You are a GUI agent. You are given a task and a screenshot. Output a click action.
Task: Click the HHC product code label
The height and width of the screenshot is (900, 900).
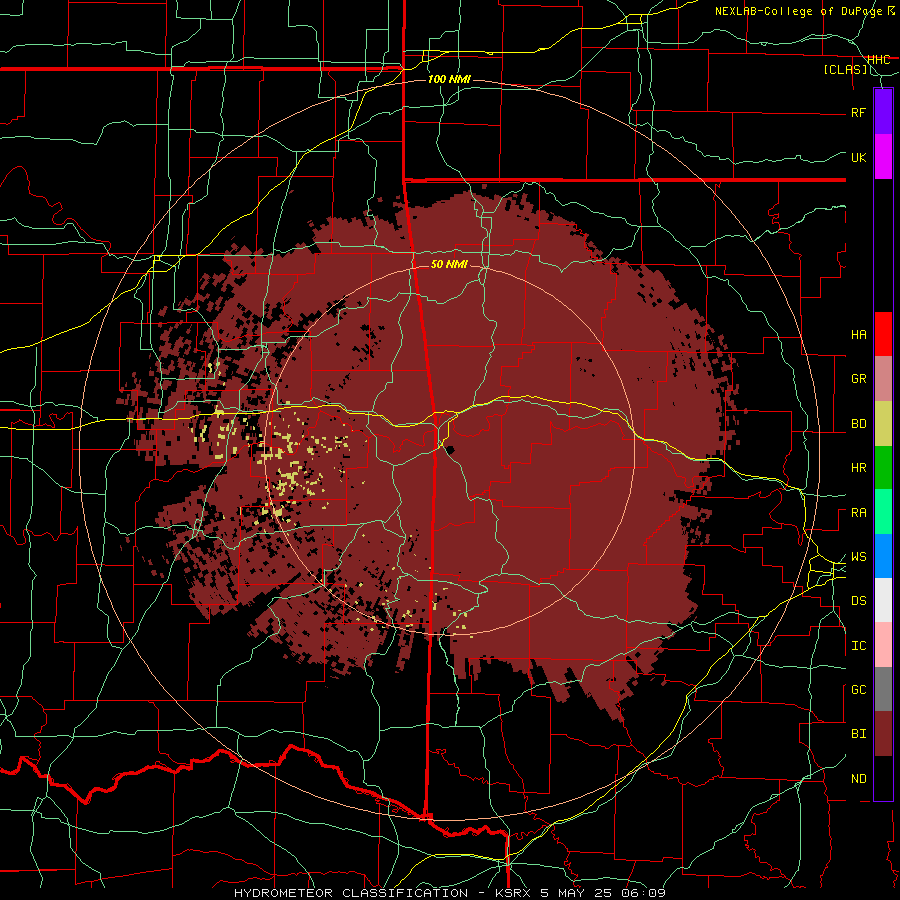point(879,60)
